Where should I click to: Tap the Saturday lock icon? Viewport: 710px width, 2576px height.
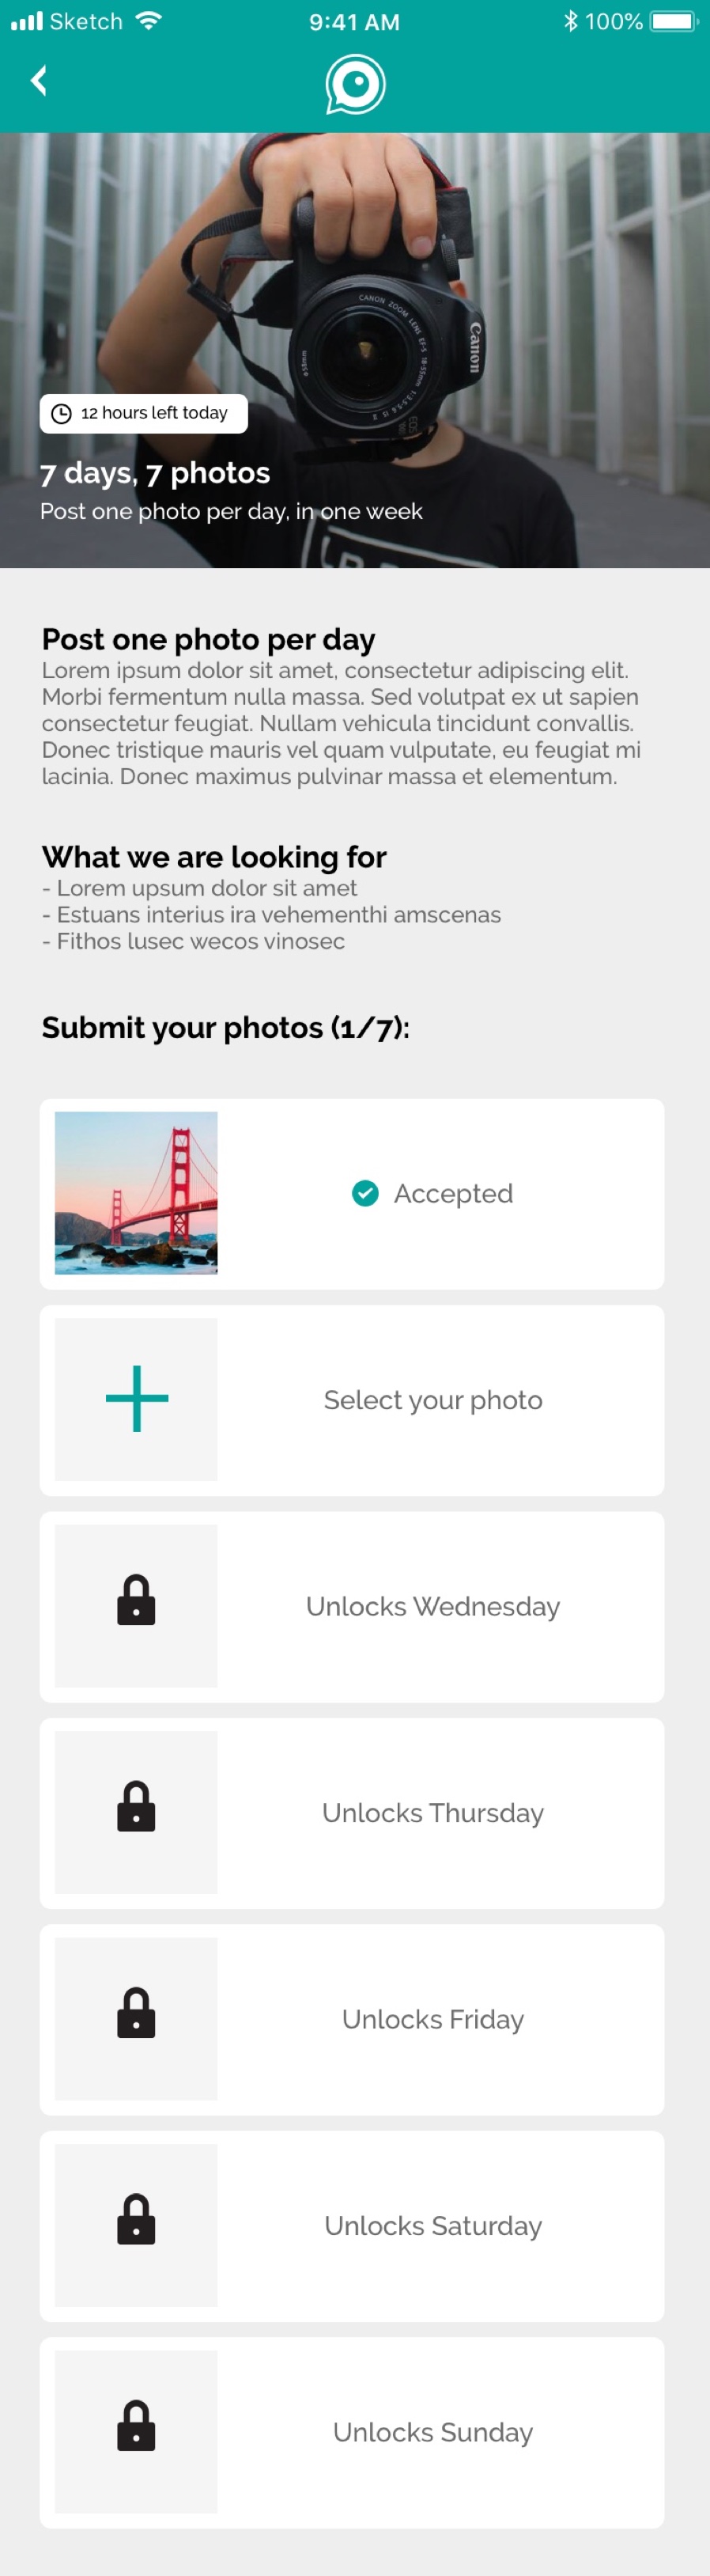click(x=136, y=2219)
